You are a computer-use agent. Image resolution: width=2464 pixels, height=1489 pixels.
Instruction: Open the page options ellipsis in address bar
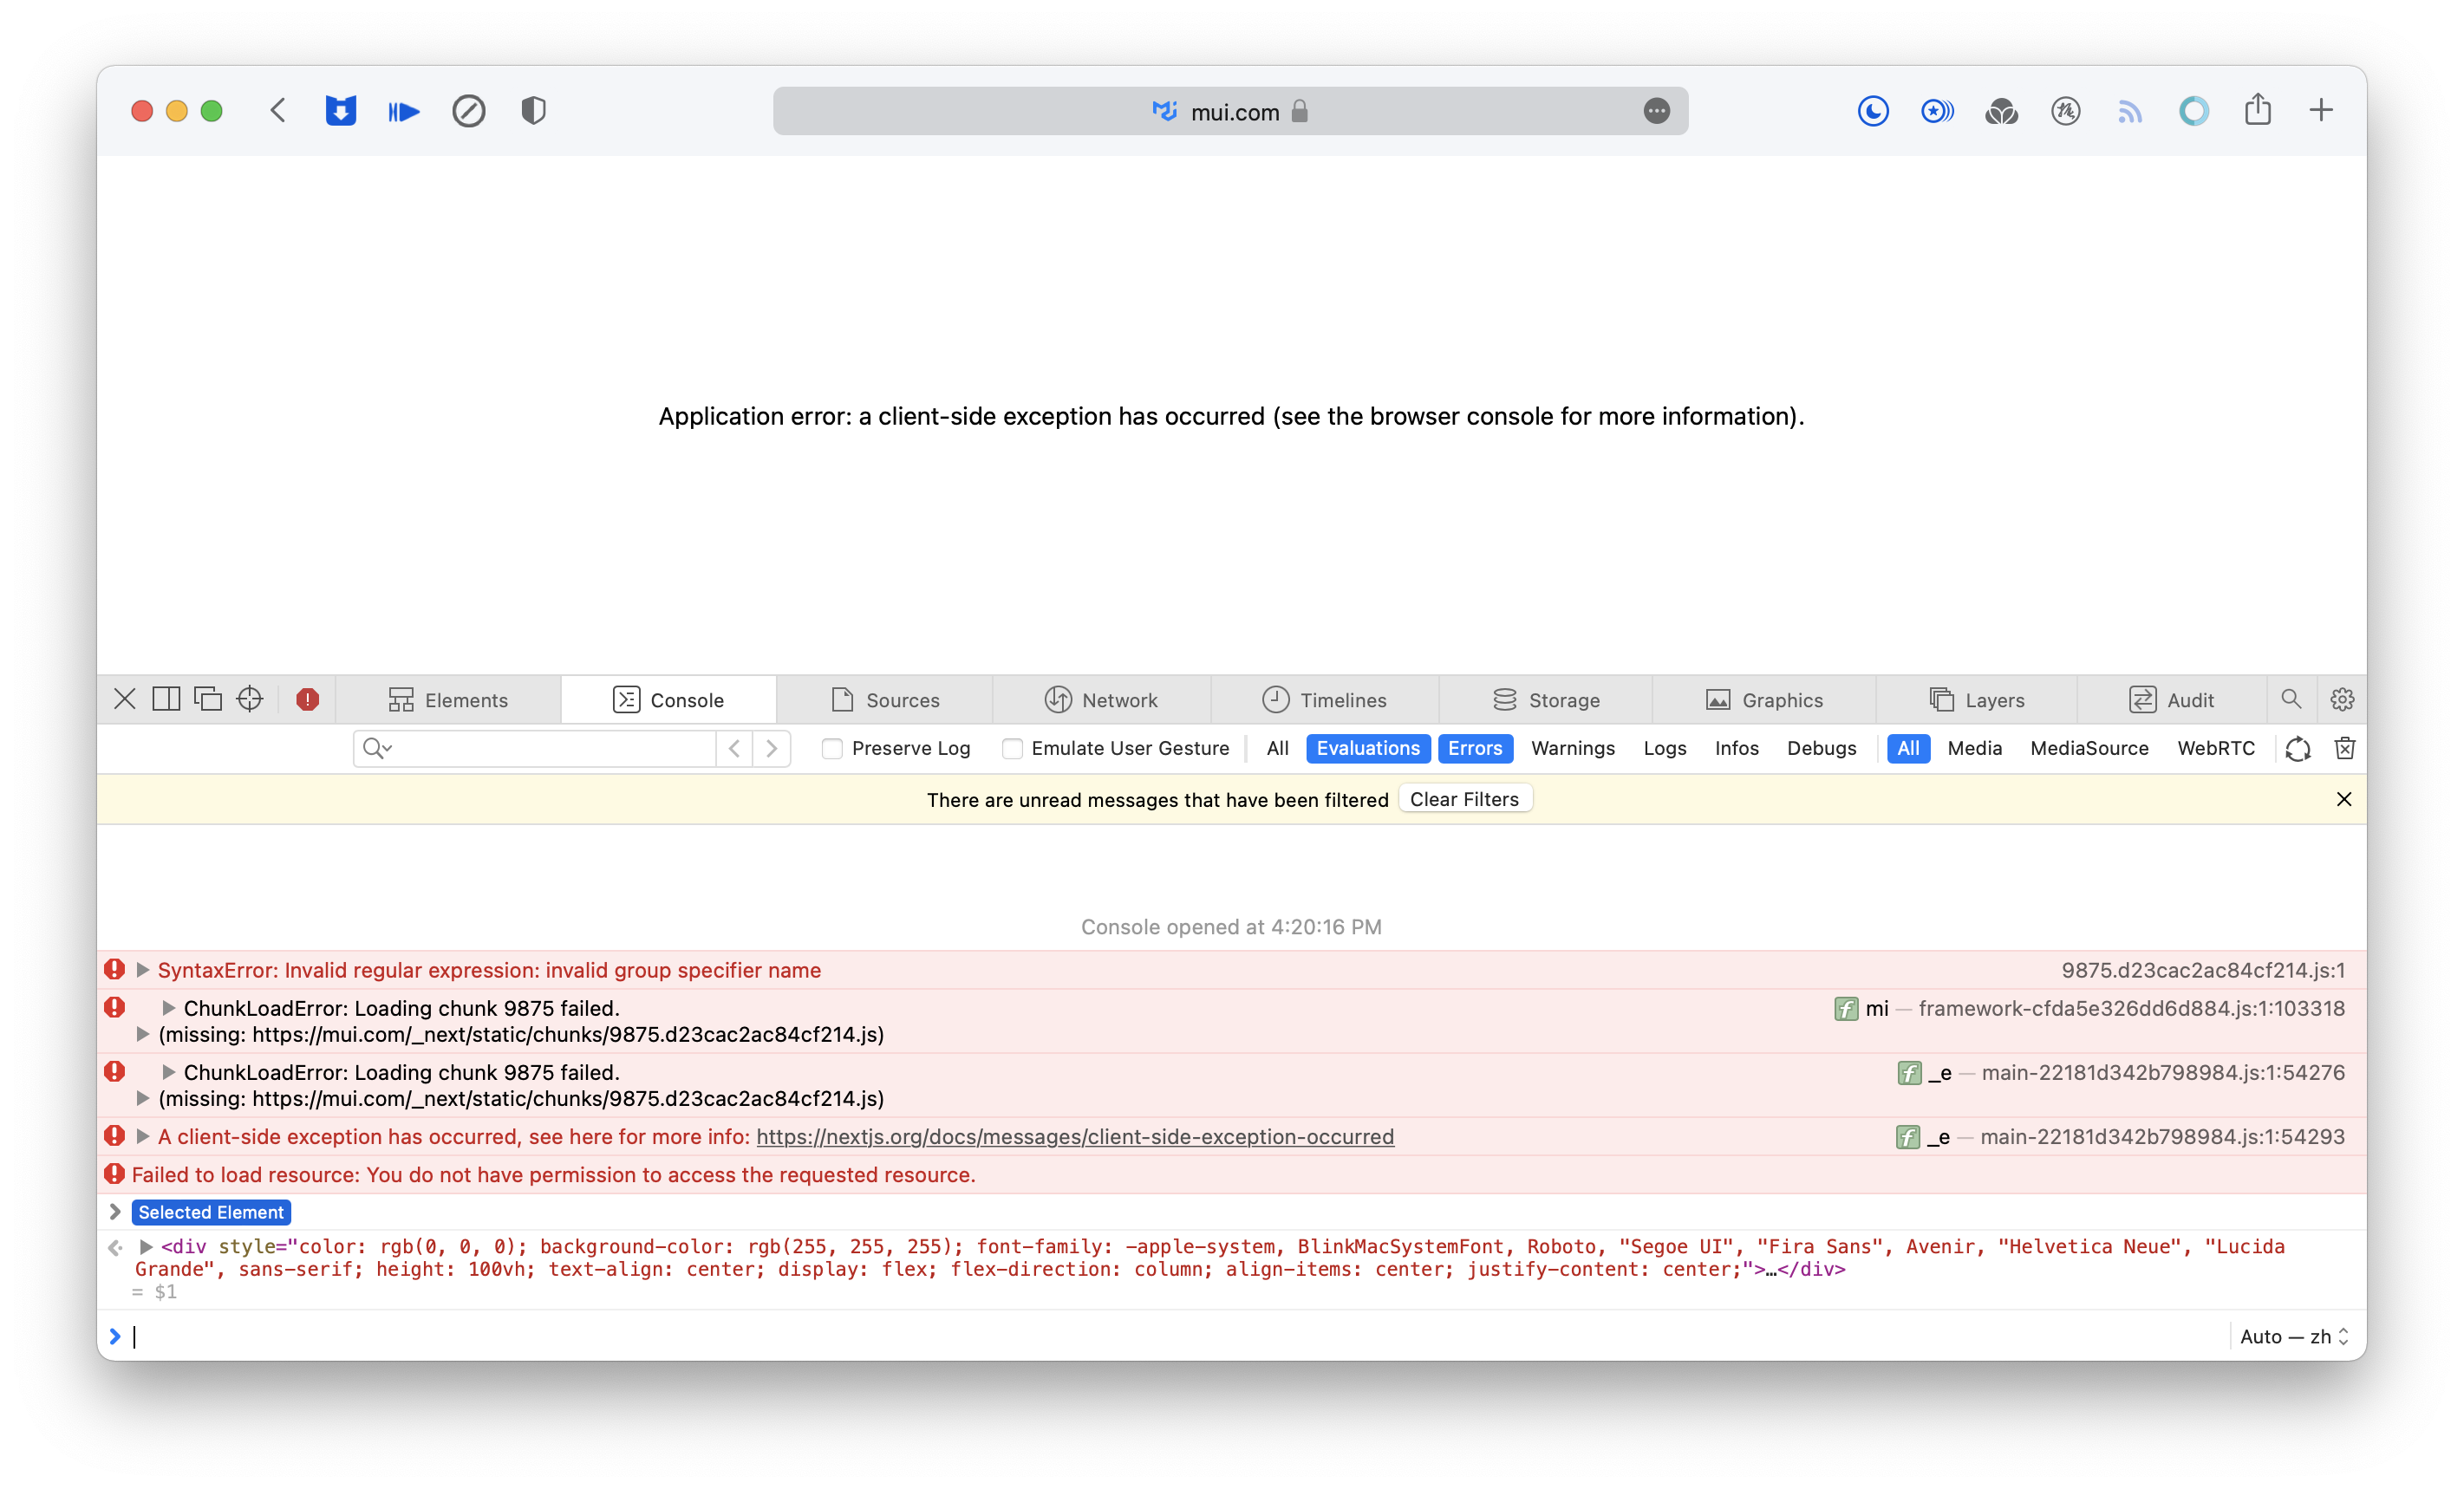point(1656,111)
